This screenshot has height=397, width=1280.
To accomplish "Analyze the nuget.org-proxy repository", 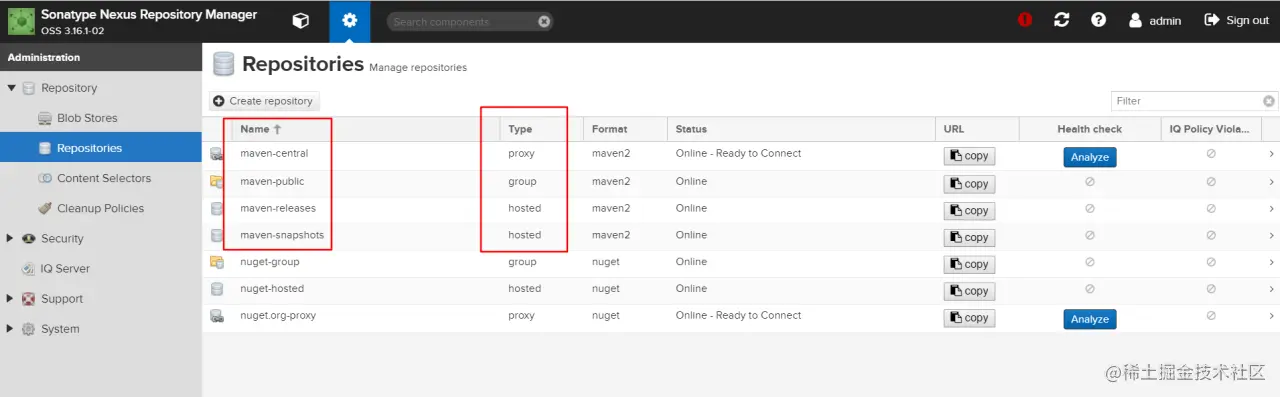I will click(1089, 319).
